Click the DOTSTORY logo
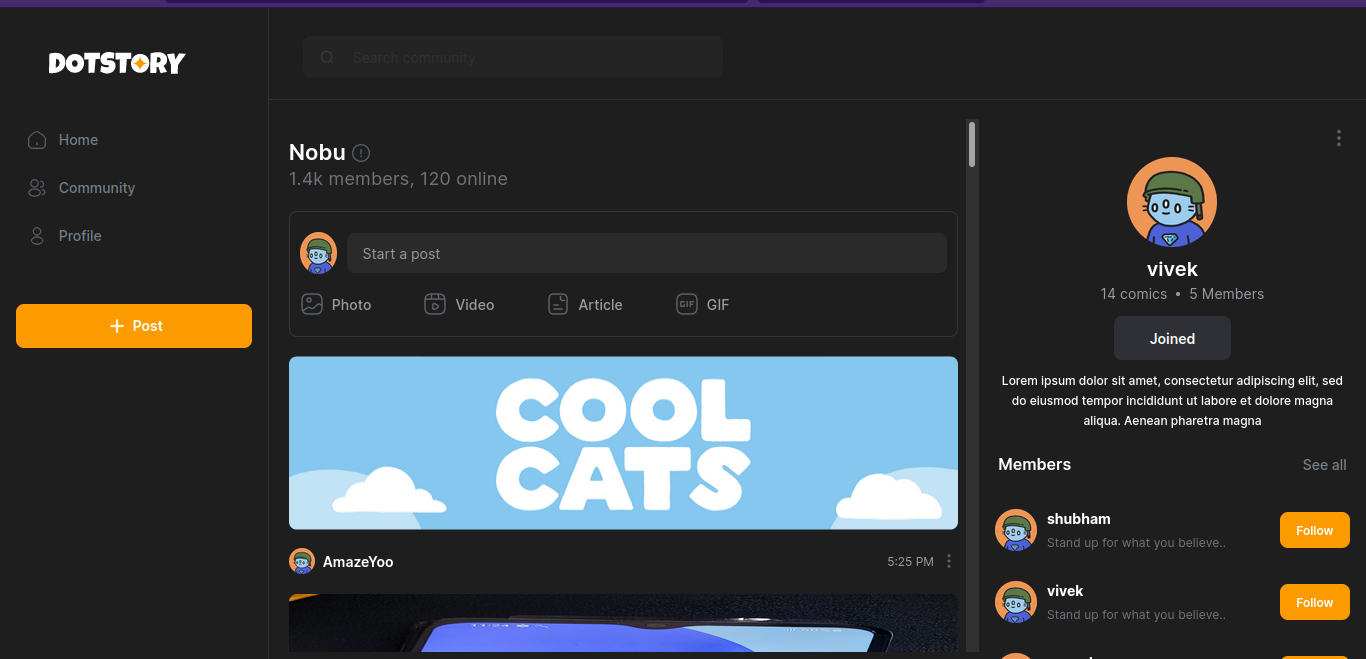Viewport: 1366px width, 659px height. pos(117,63)
